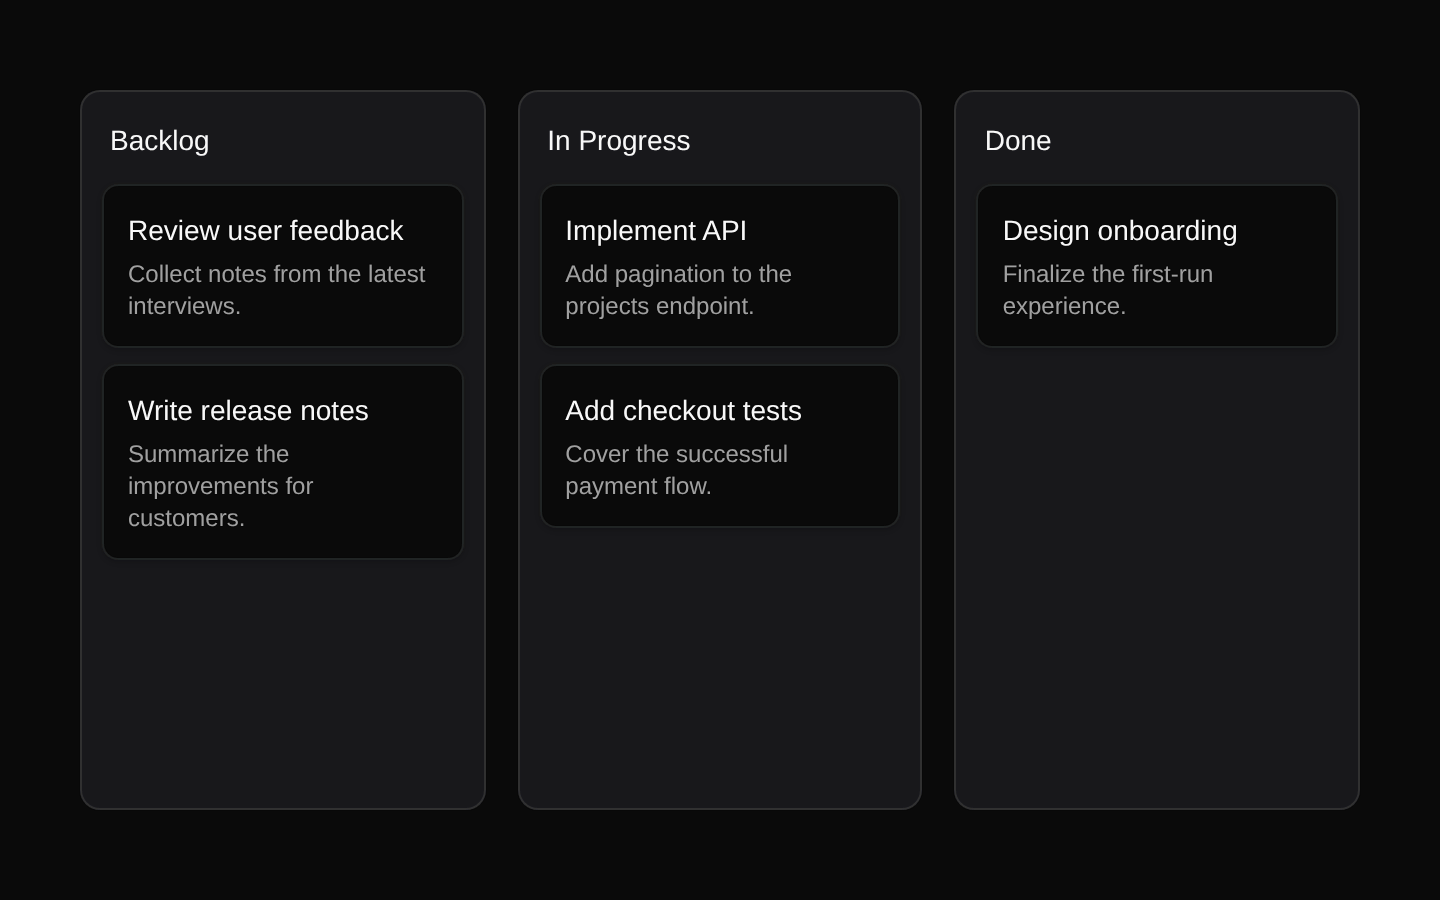Click text 'Collect notes from the latest interviews.'
This screenshot has width=1440, height=900.
[277, 290]
